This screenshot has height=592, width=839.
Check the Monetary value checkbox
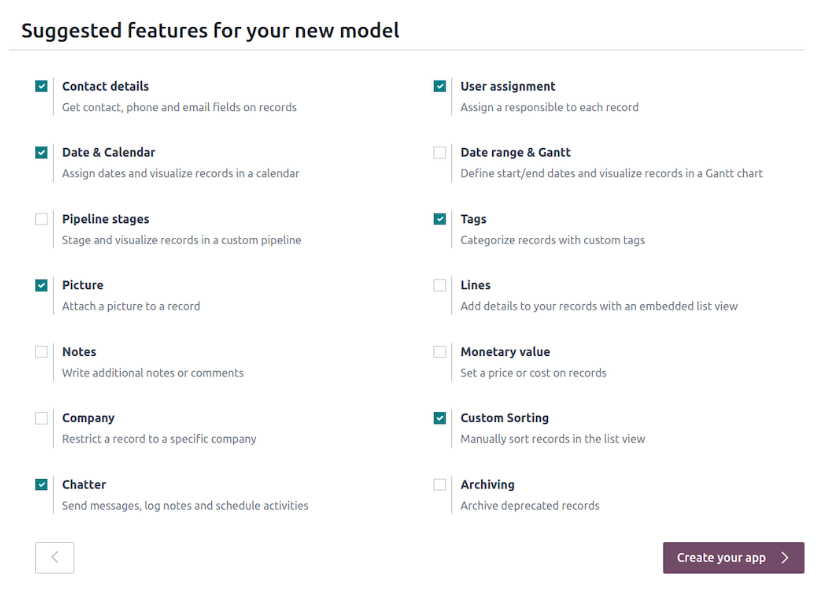coord(440,351)
